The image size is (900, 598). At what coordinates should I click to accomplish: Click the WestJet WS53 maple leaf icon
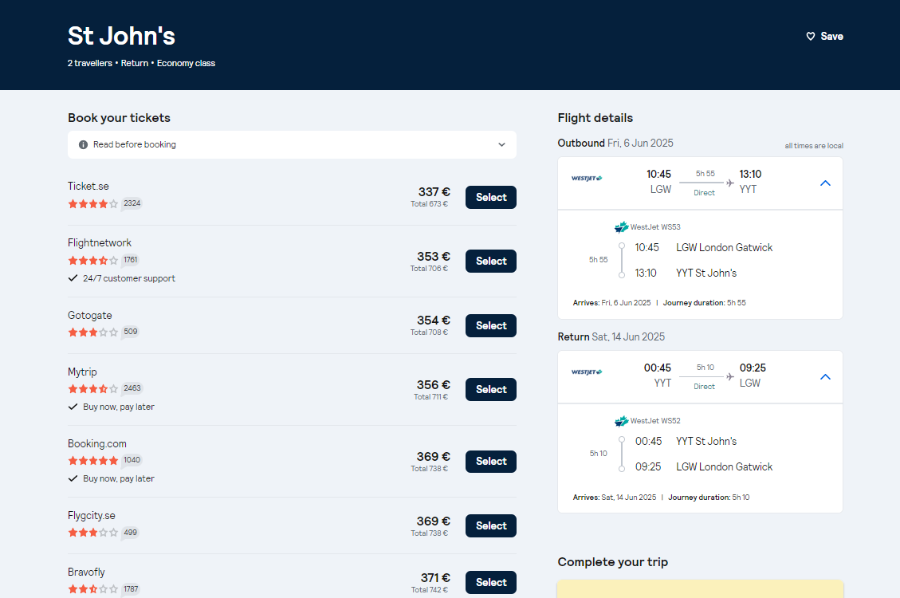click(621, 227)
